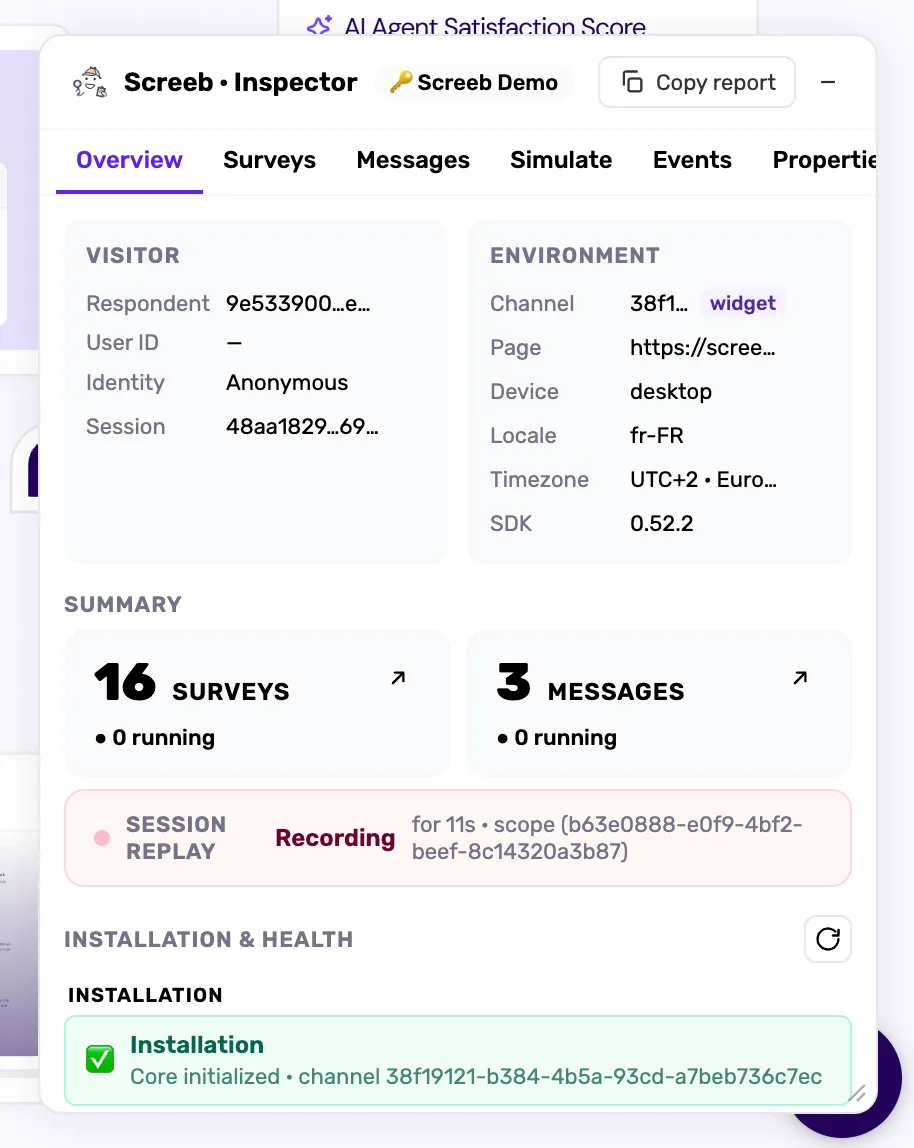Click the User ID dash value
Viewport: 914px width, 1148px height.
234,343
